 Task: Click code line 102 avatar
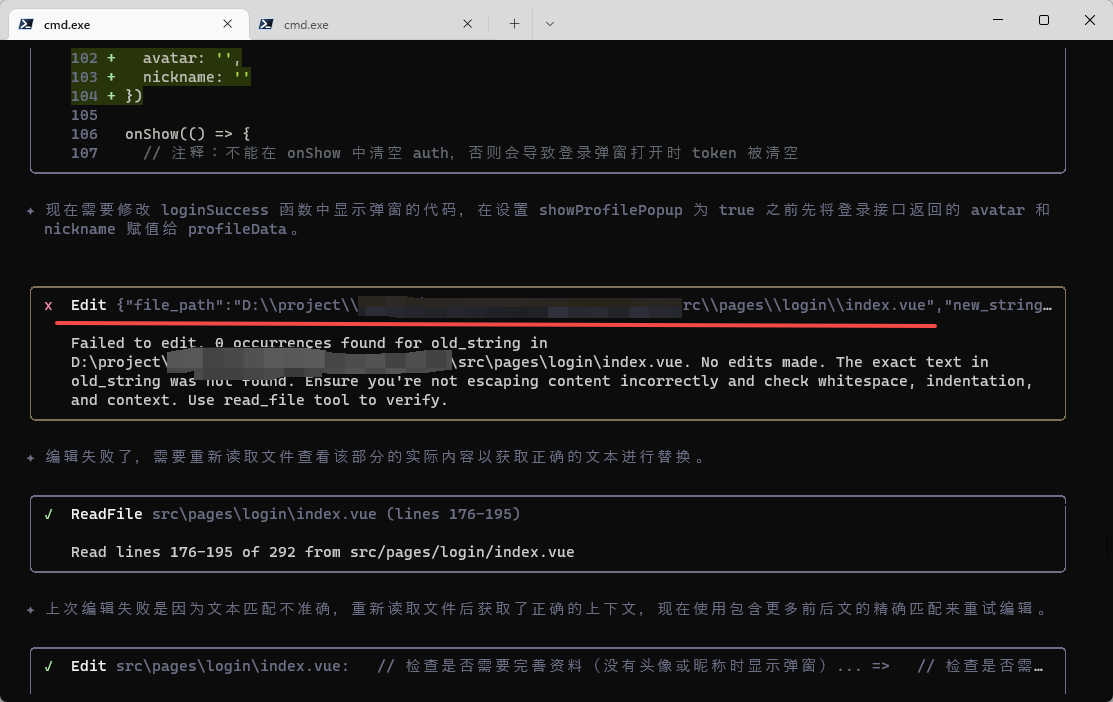point(156,58)
